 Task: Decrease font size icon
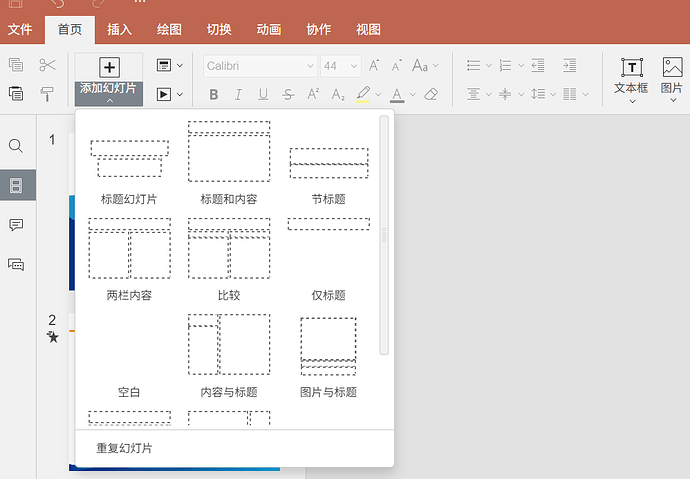[x=396, y=66]
